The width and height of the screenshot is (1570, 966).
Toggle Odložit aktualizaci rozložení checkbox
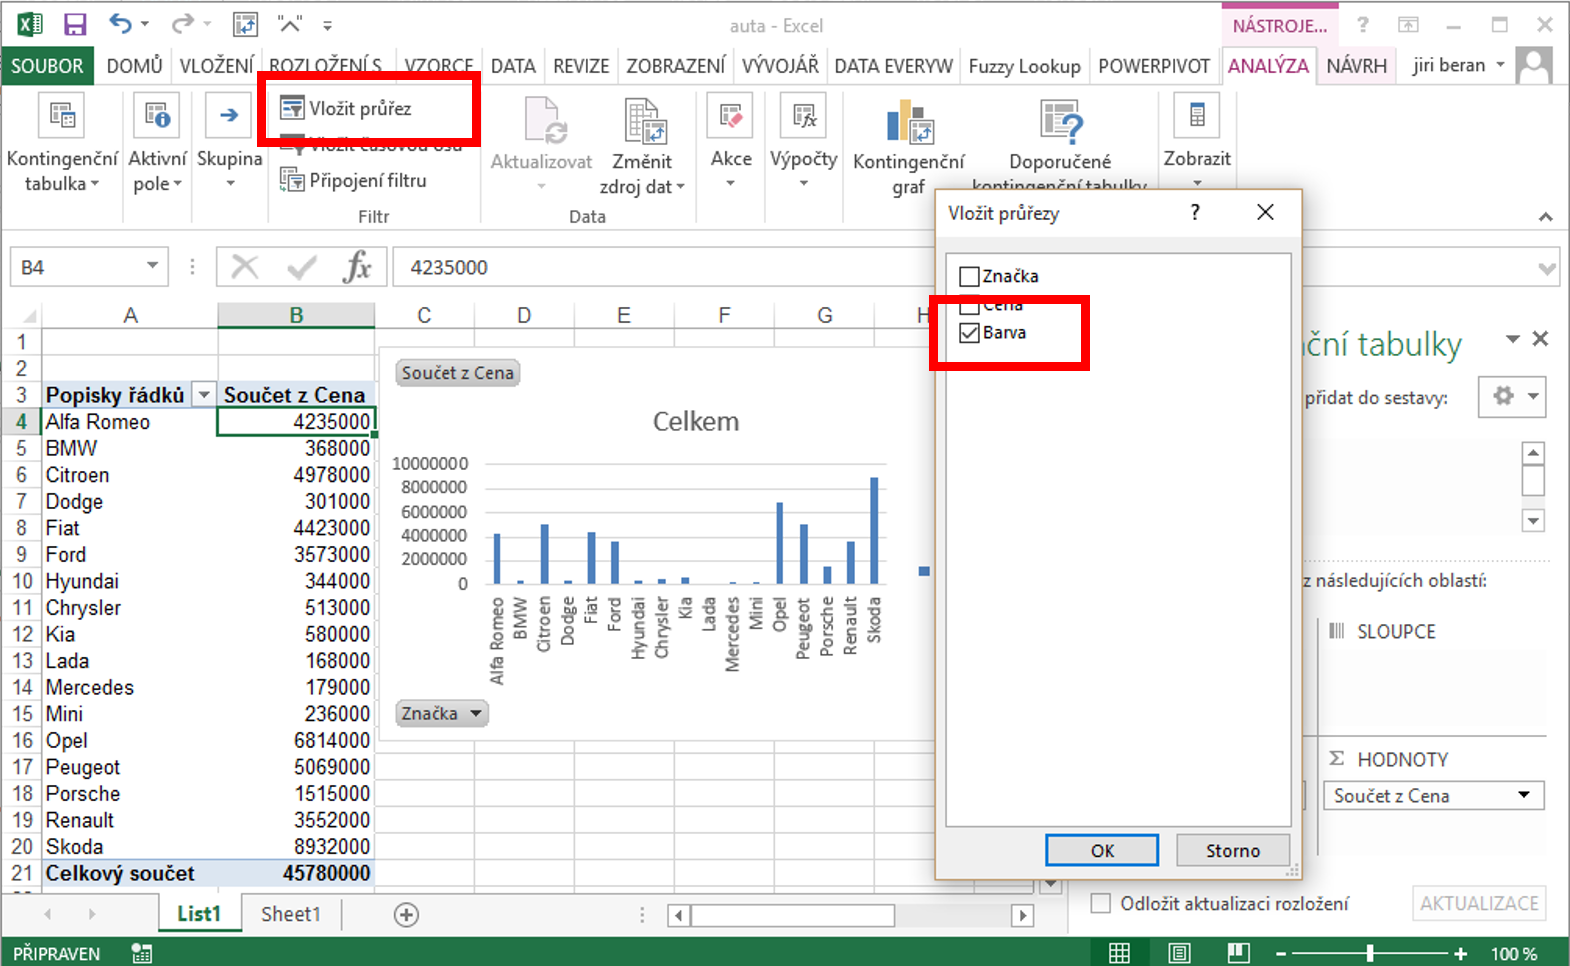click(1101, 903)
